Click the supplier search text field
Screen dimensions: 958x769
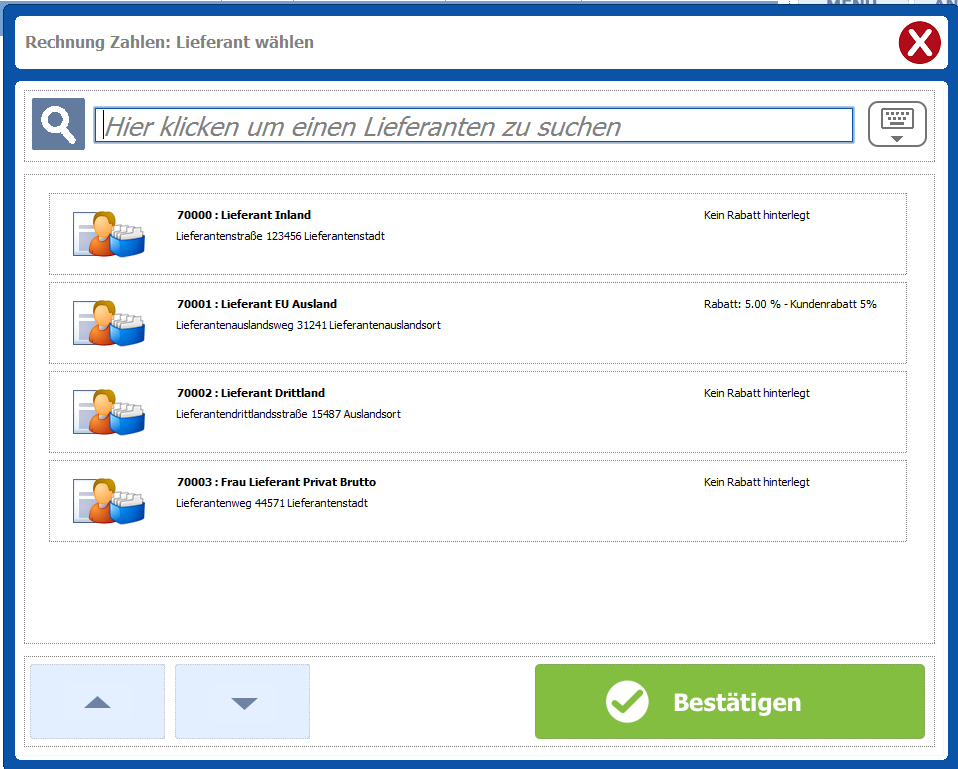(473, 126)
